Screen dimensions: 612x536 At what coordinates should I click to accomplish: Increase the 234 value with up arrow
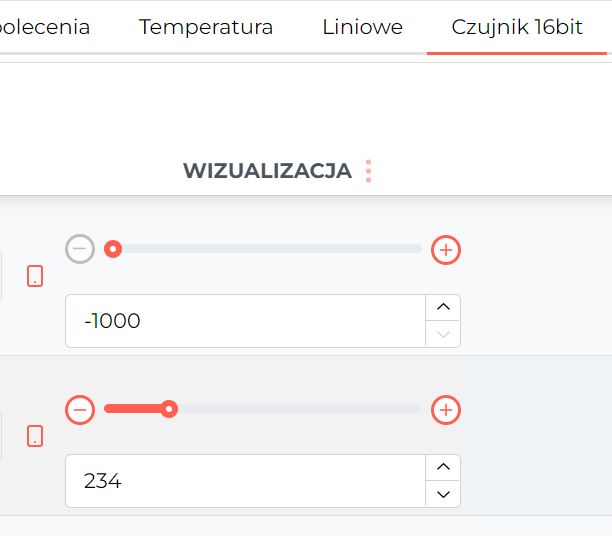443,467
